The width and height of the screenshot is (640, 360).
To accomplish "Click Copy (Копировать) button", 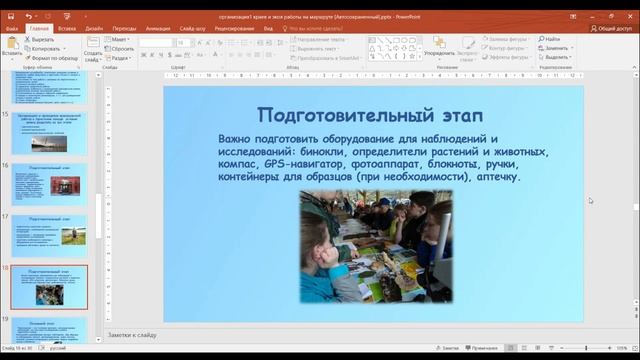I will pos(42,49).
